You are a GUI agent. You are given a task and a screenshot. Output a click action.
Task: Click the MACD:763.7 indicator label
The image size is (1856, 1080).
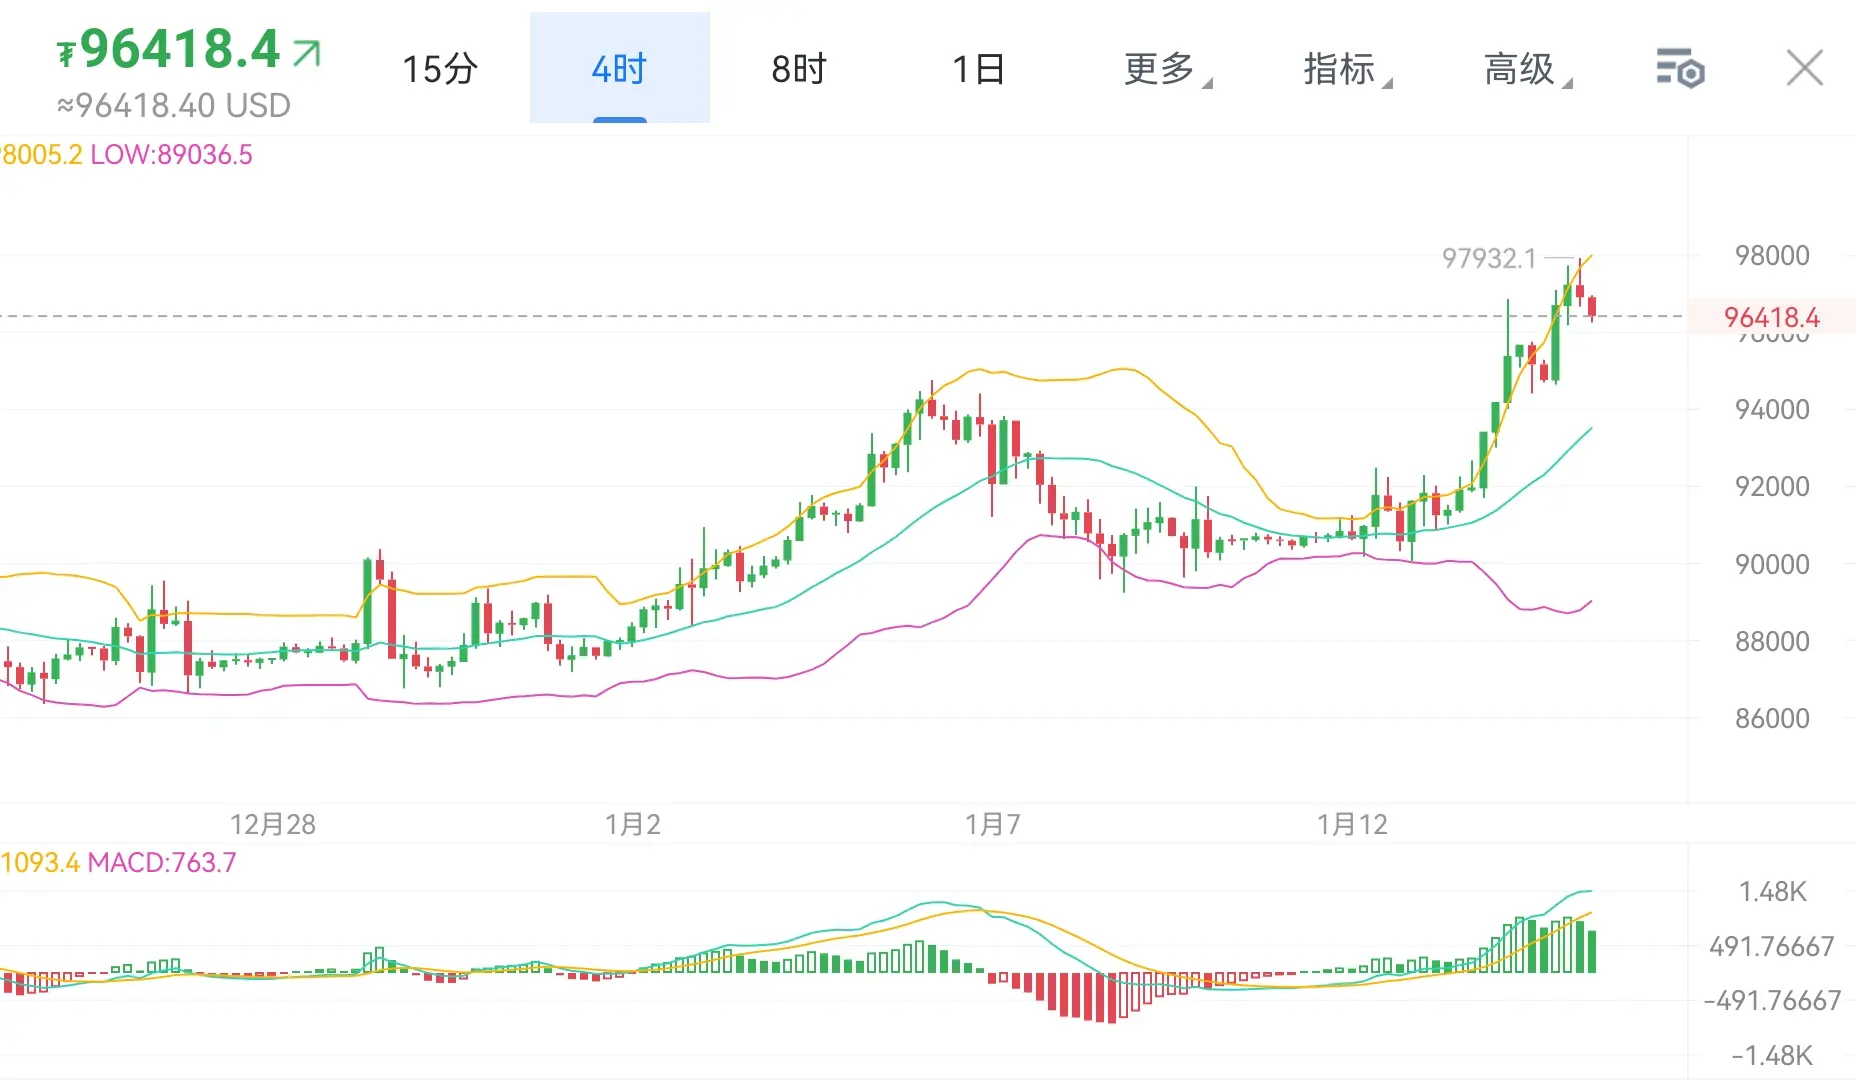click(162, 862)
